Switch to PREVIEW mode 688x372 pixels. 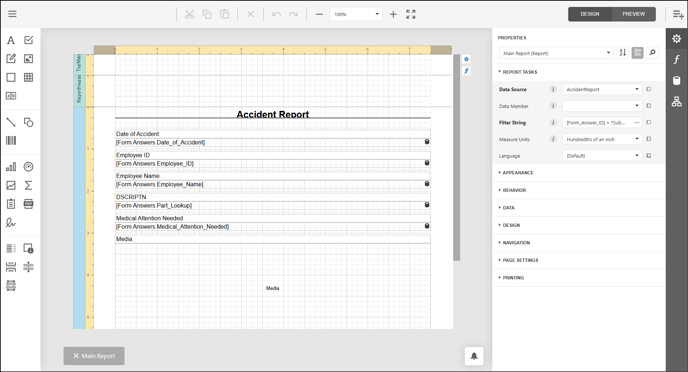coord(634,14)
